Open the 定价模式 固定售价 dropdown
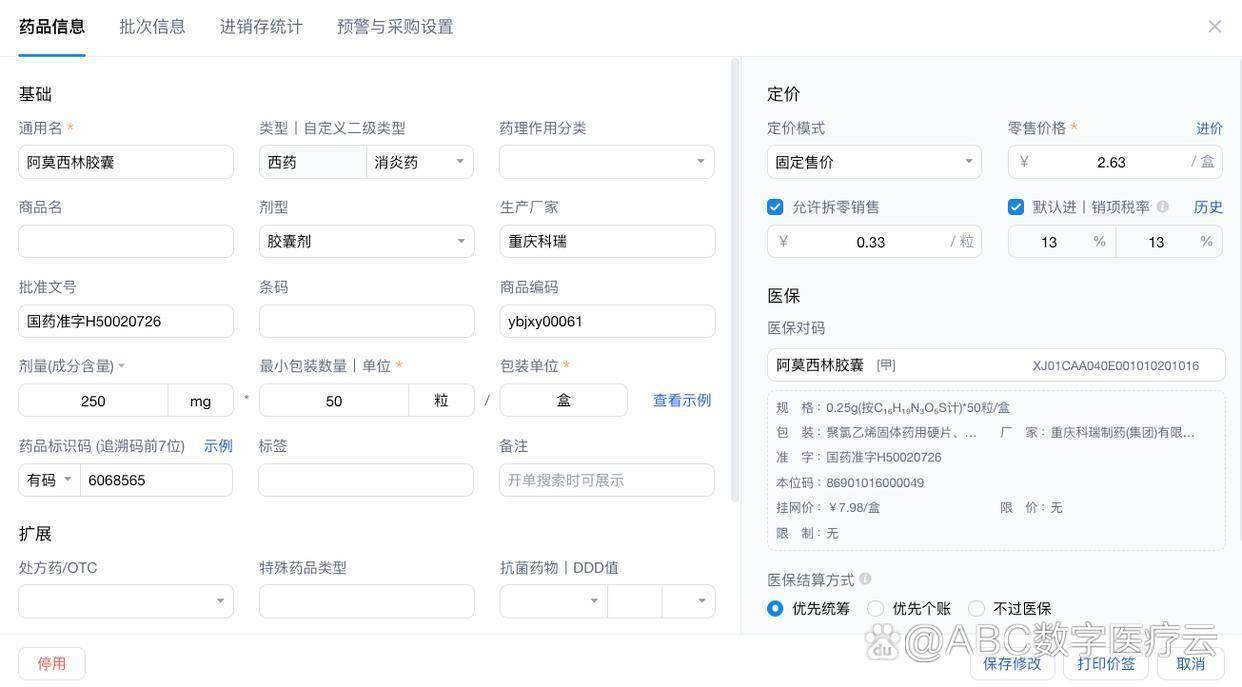The image size is (1242, 687). tap(874, 162)
